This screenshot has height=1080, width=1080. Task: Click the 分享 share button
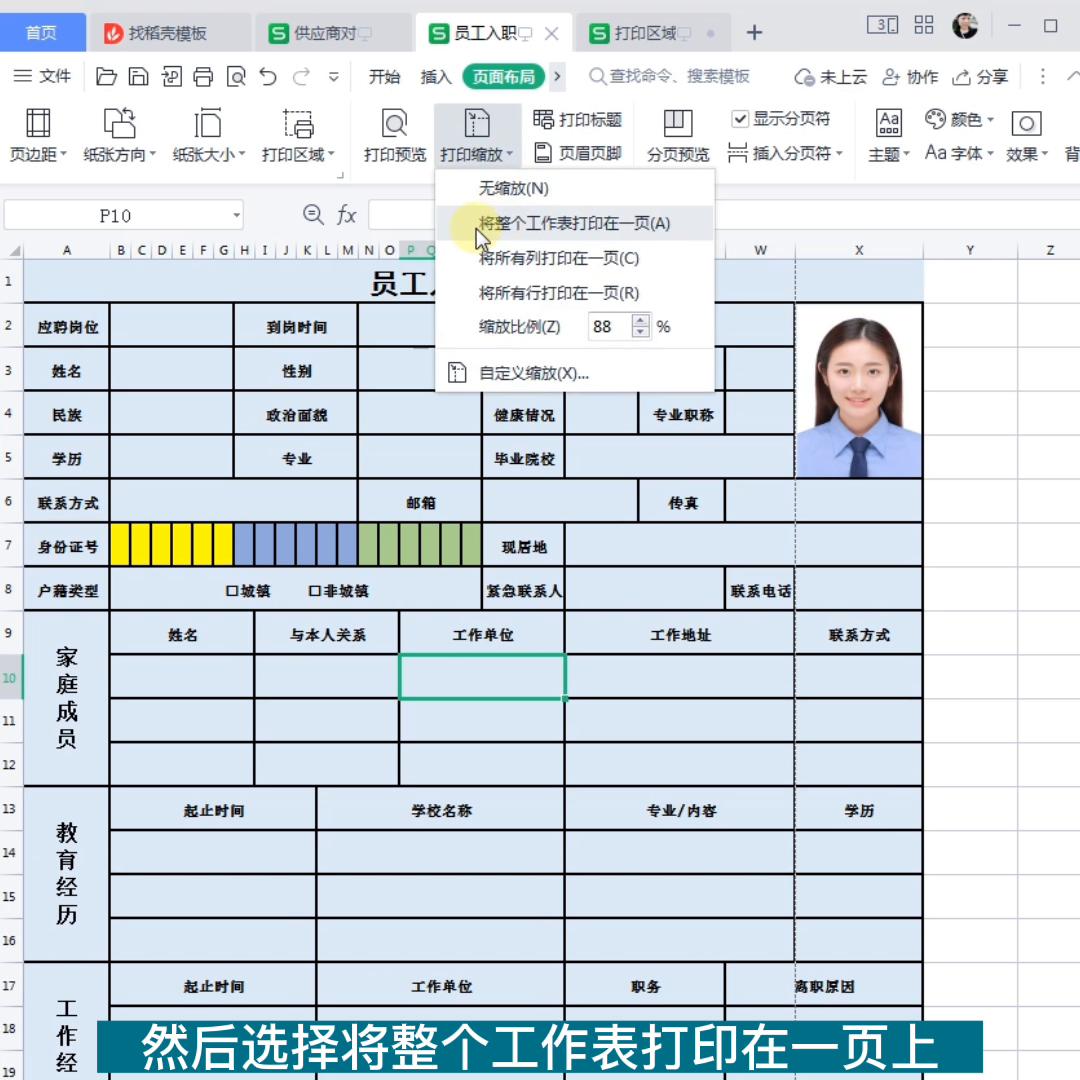981,76
